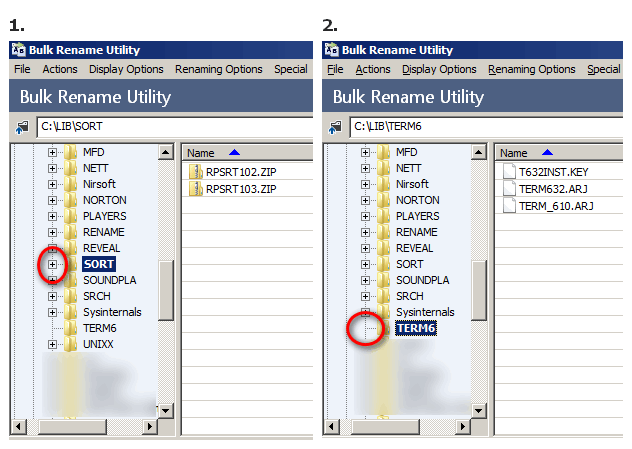Select the SOUNDPLA folder label in window 1
The width and height of the screenshot is (632, 449).
(x=110, y=281)
